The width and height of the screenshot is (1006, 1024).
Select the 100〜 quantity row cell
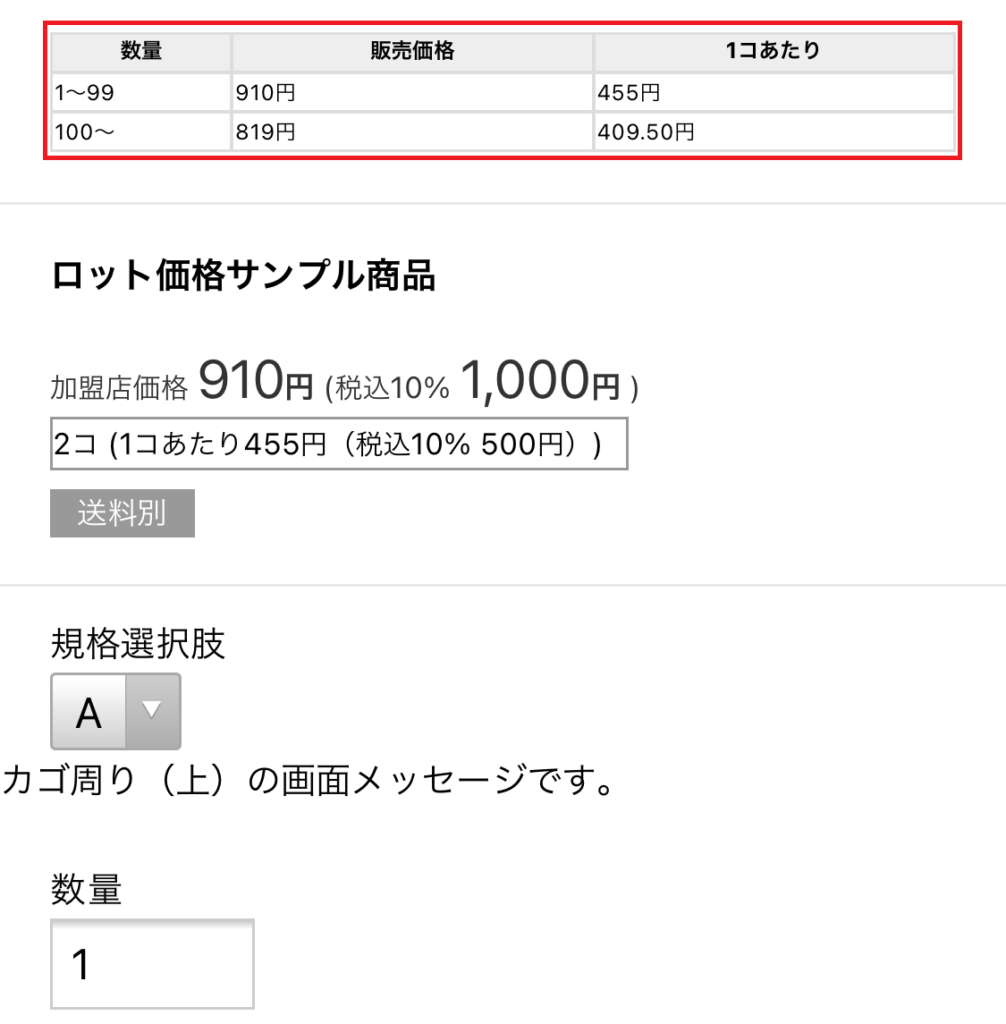pyautogui.click(x=141, y=132)
